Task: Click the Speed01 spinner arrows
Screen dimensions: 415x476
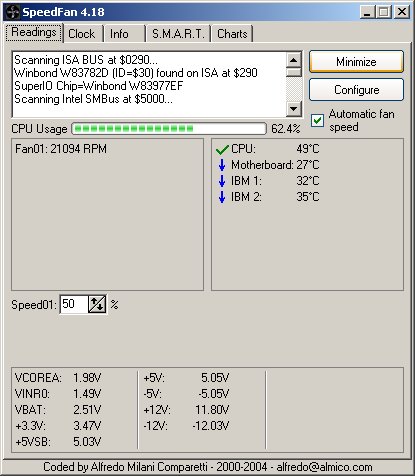Action: pos(97,304)
